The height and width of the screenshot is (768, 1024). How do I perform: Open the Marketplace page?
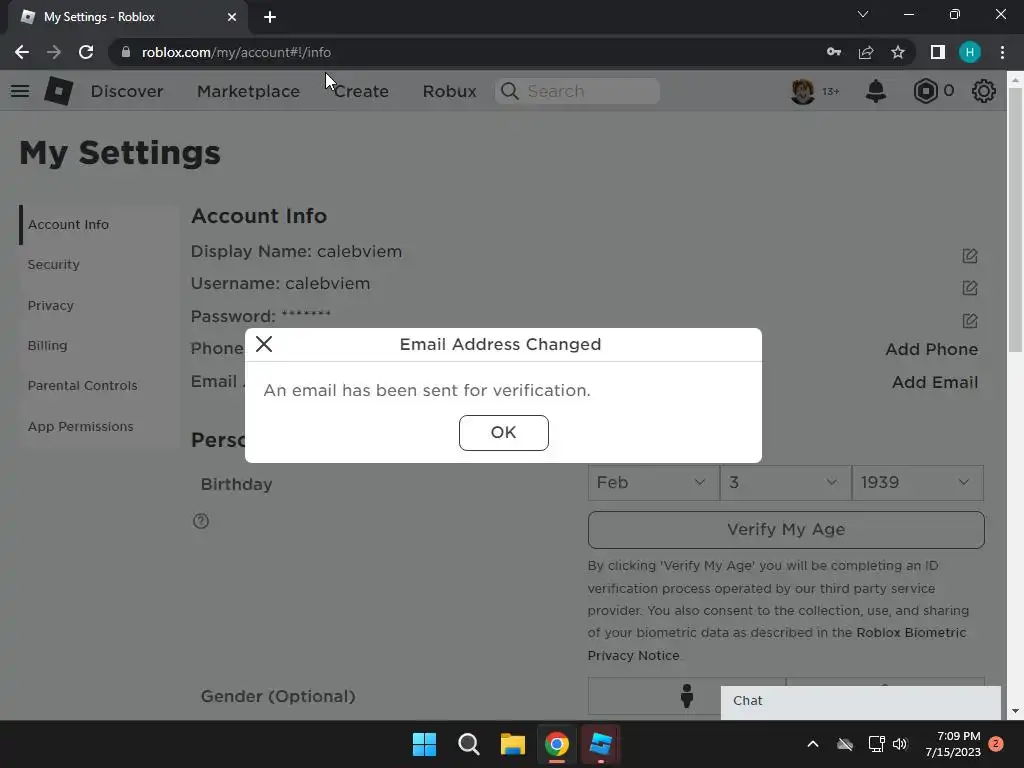248,91
